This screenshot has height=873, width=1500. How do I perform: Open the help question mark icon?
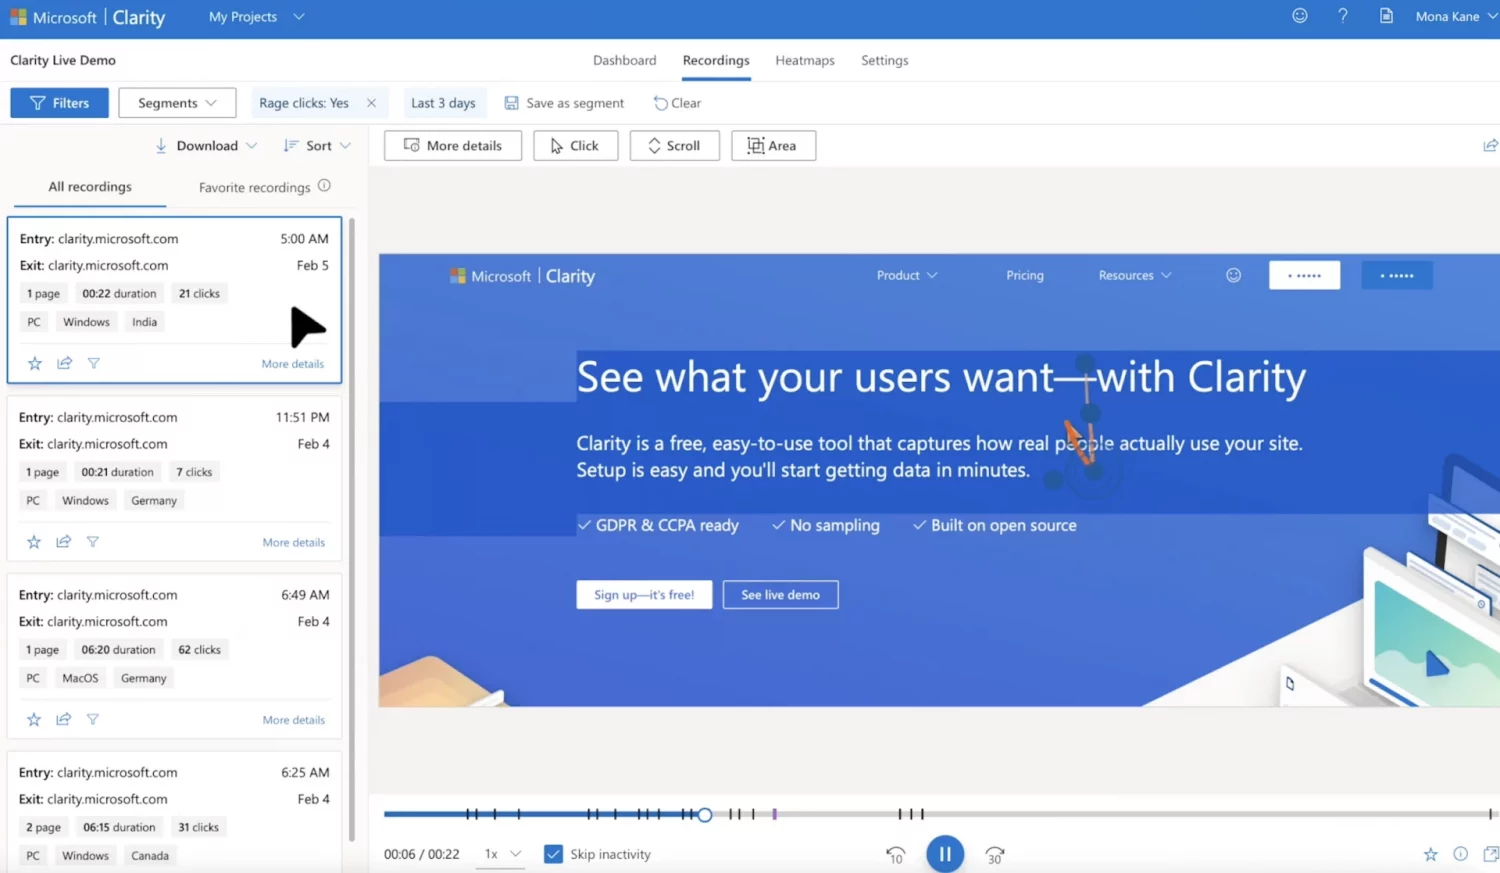pyautogui.click(x=1342, y=15)
